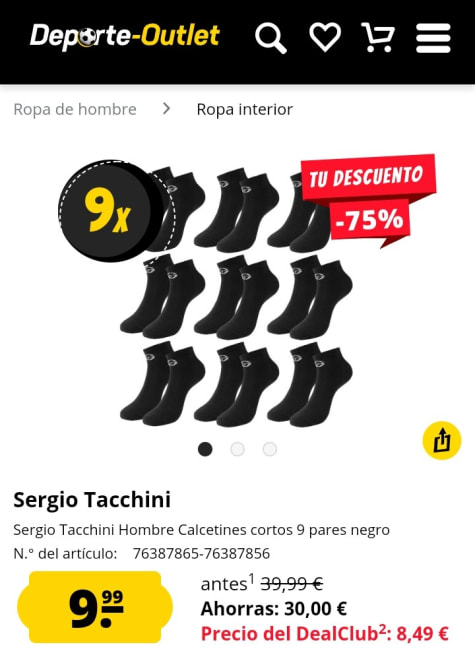Open the search magnifier icon
Image resolution: width=475 pixels, height=653 pixels.
tap(271, 38)
